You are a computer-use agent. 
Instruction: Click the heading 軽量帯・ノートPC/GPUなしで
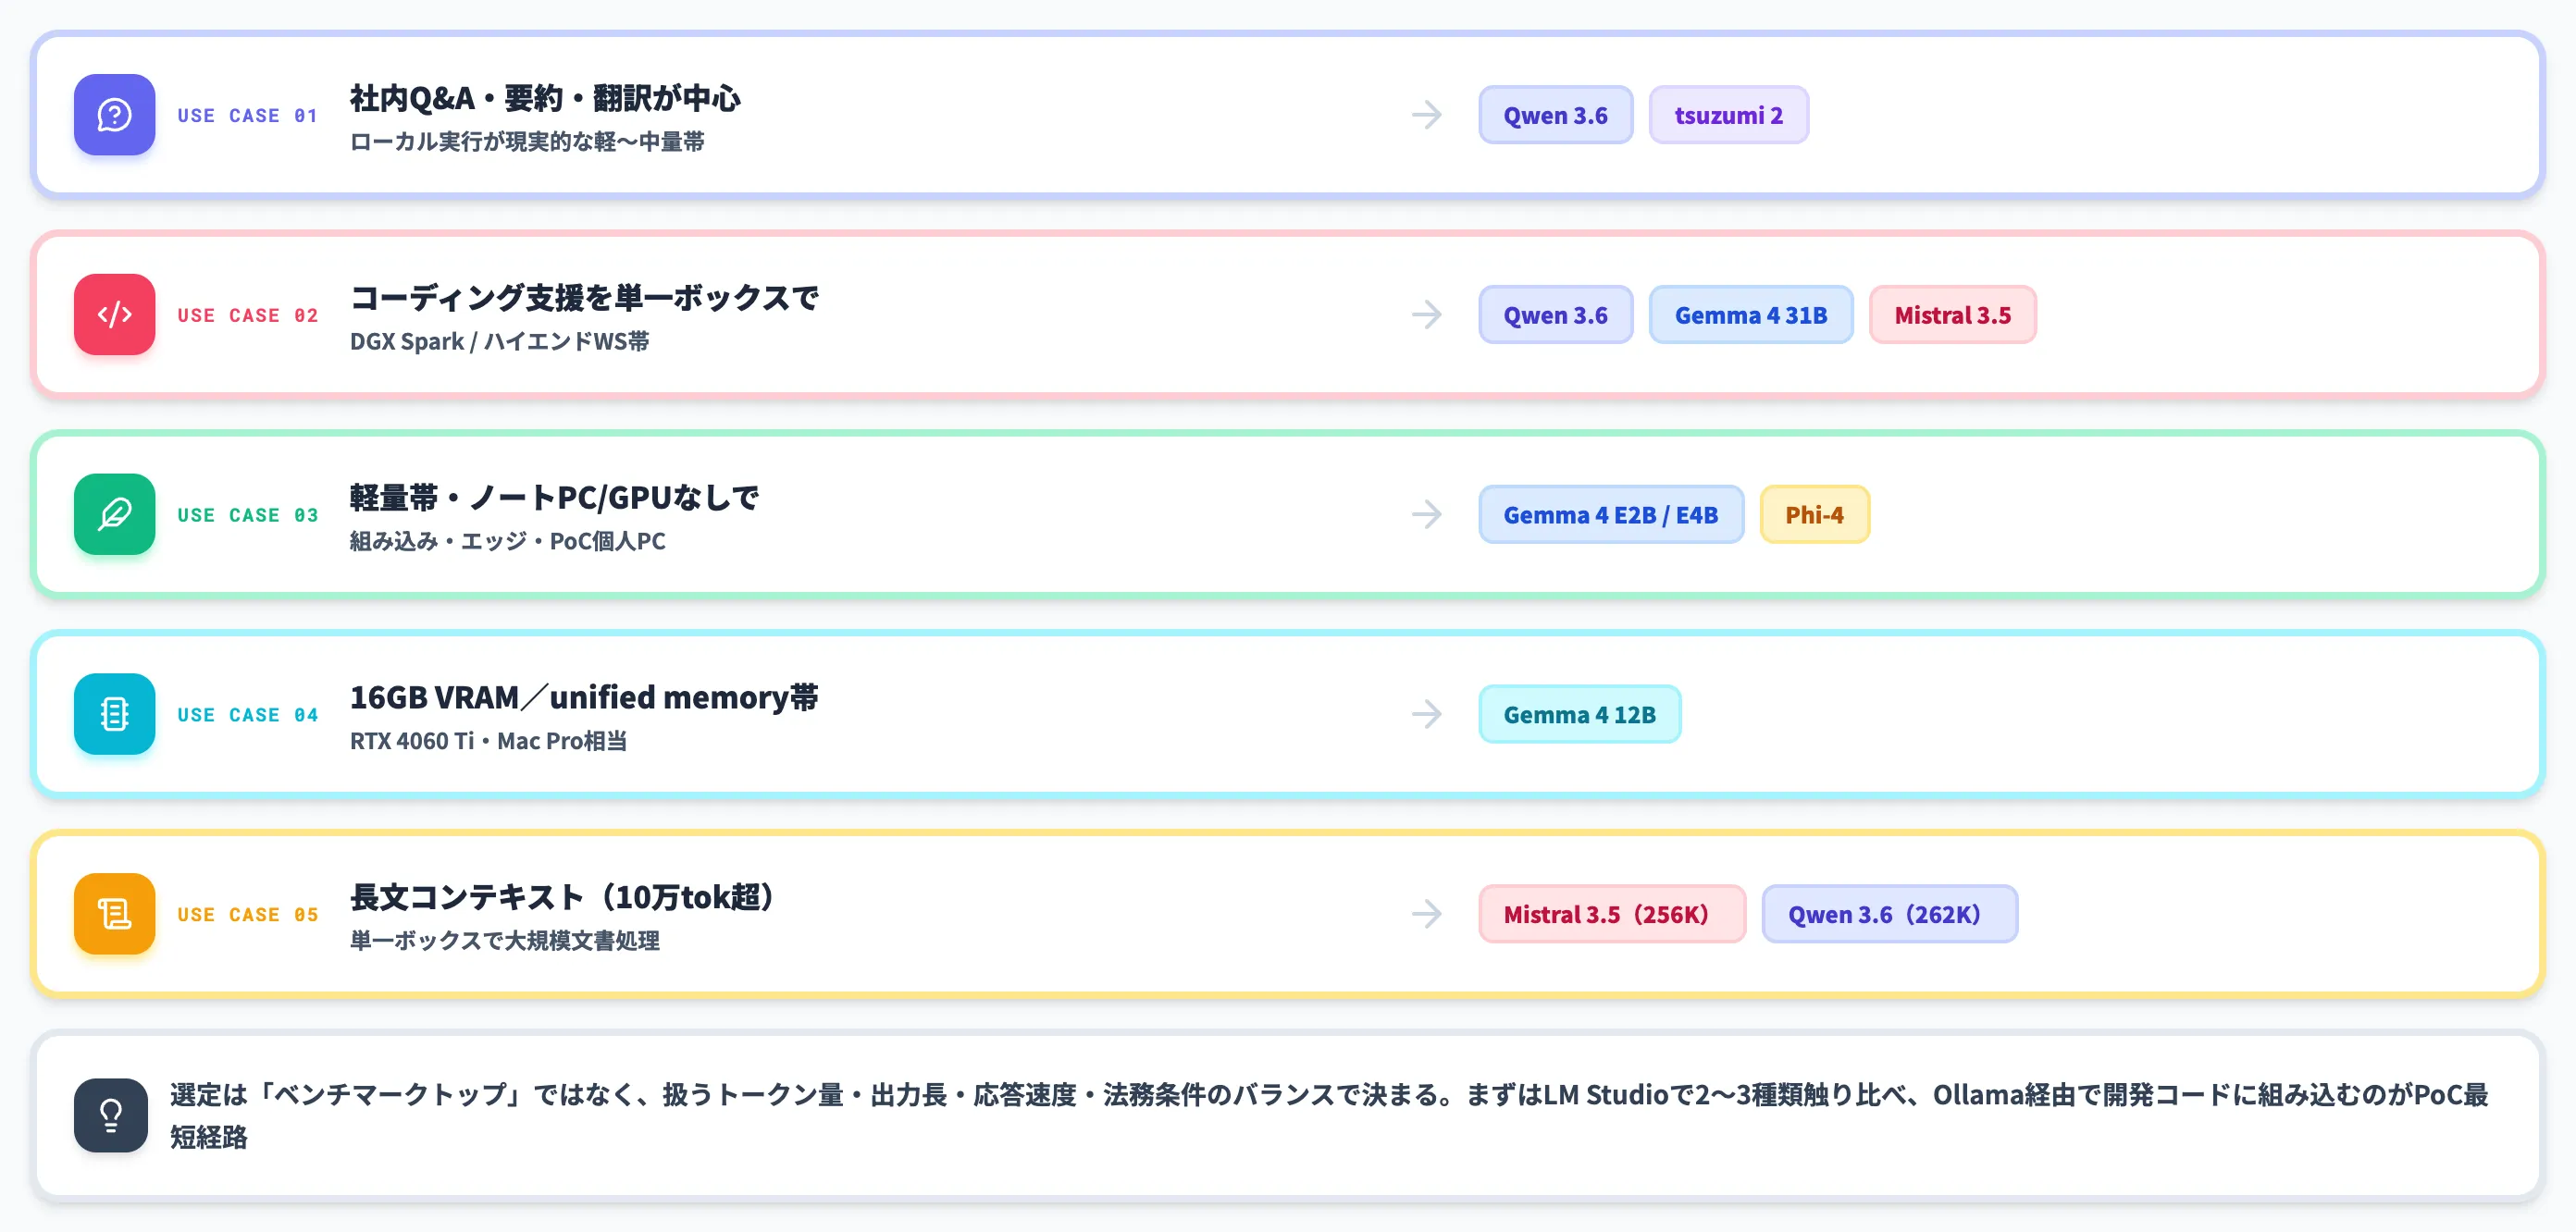(554, 497)
